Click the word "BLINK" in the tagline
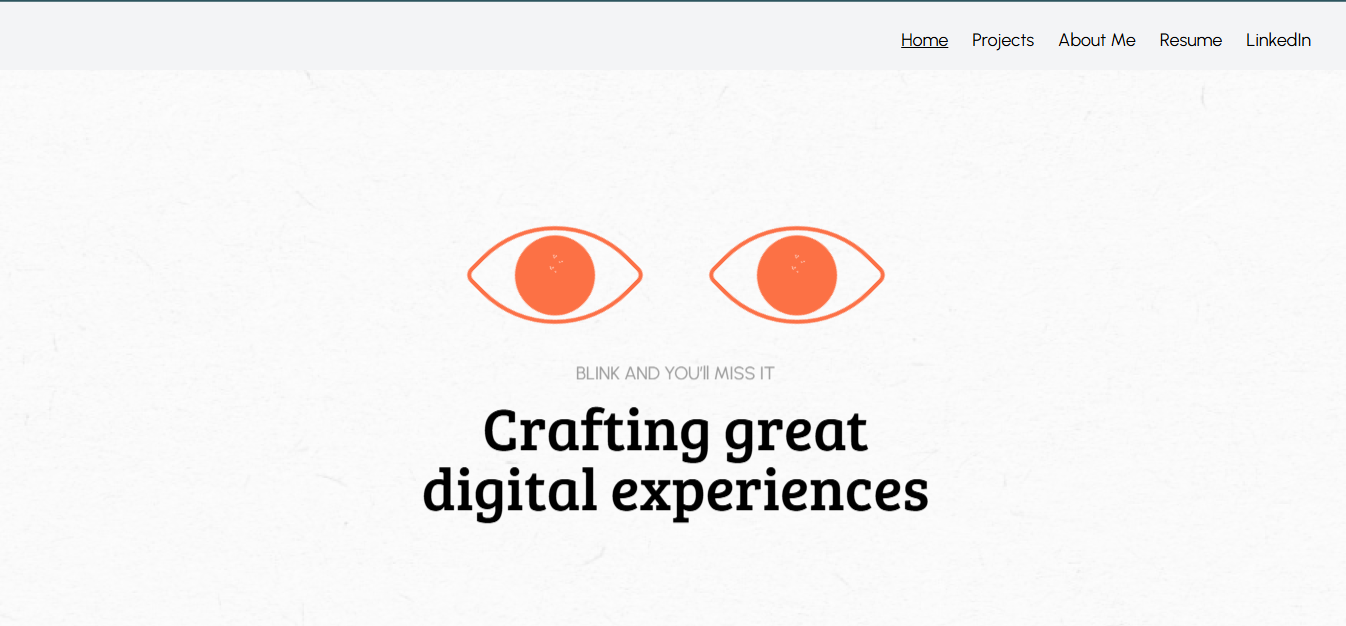This screenshot has height=626, width=1346. pyautogui.click(x=598, y=374)
